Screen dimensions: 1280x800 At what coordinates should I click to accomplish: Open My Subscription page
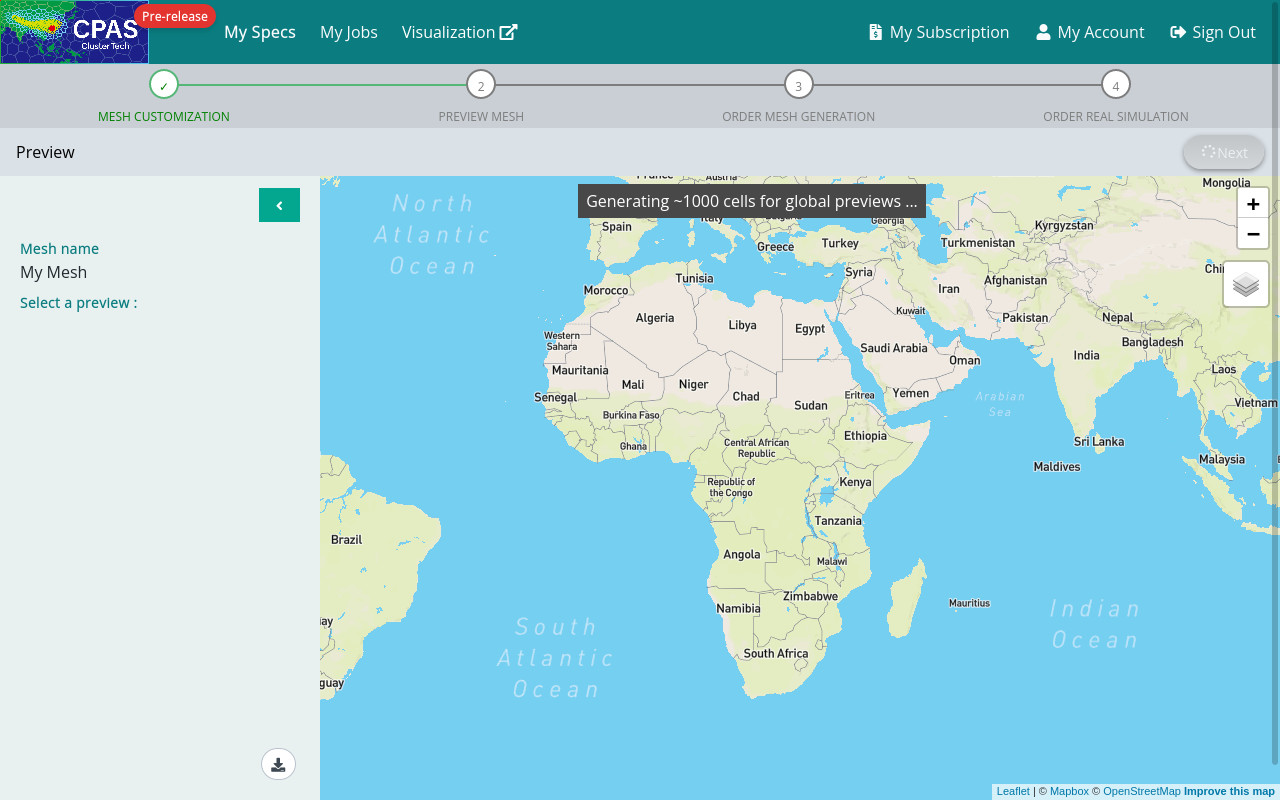click(x=938, y=32)
